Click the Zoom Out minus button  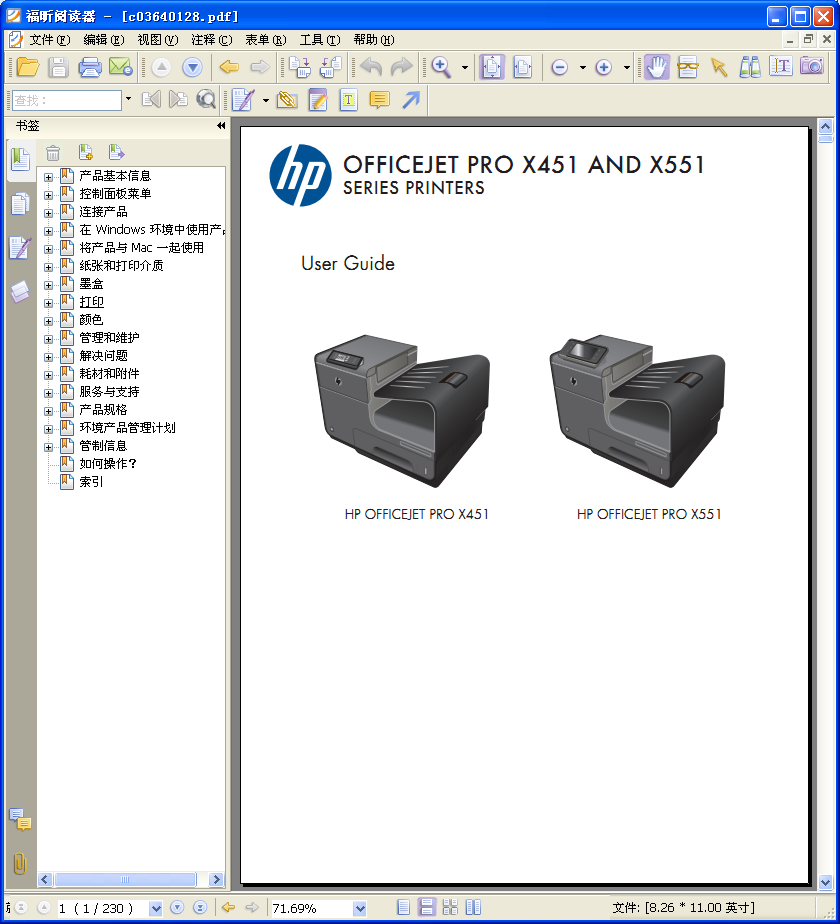pyautogui.click(x=559, y=67)
